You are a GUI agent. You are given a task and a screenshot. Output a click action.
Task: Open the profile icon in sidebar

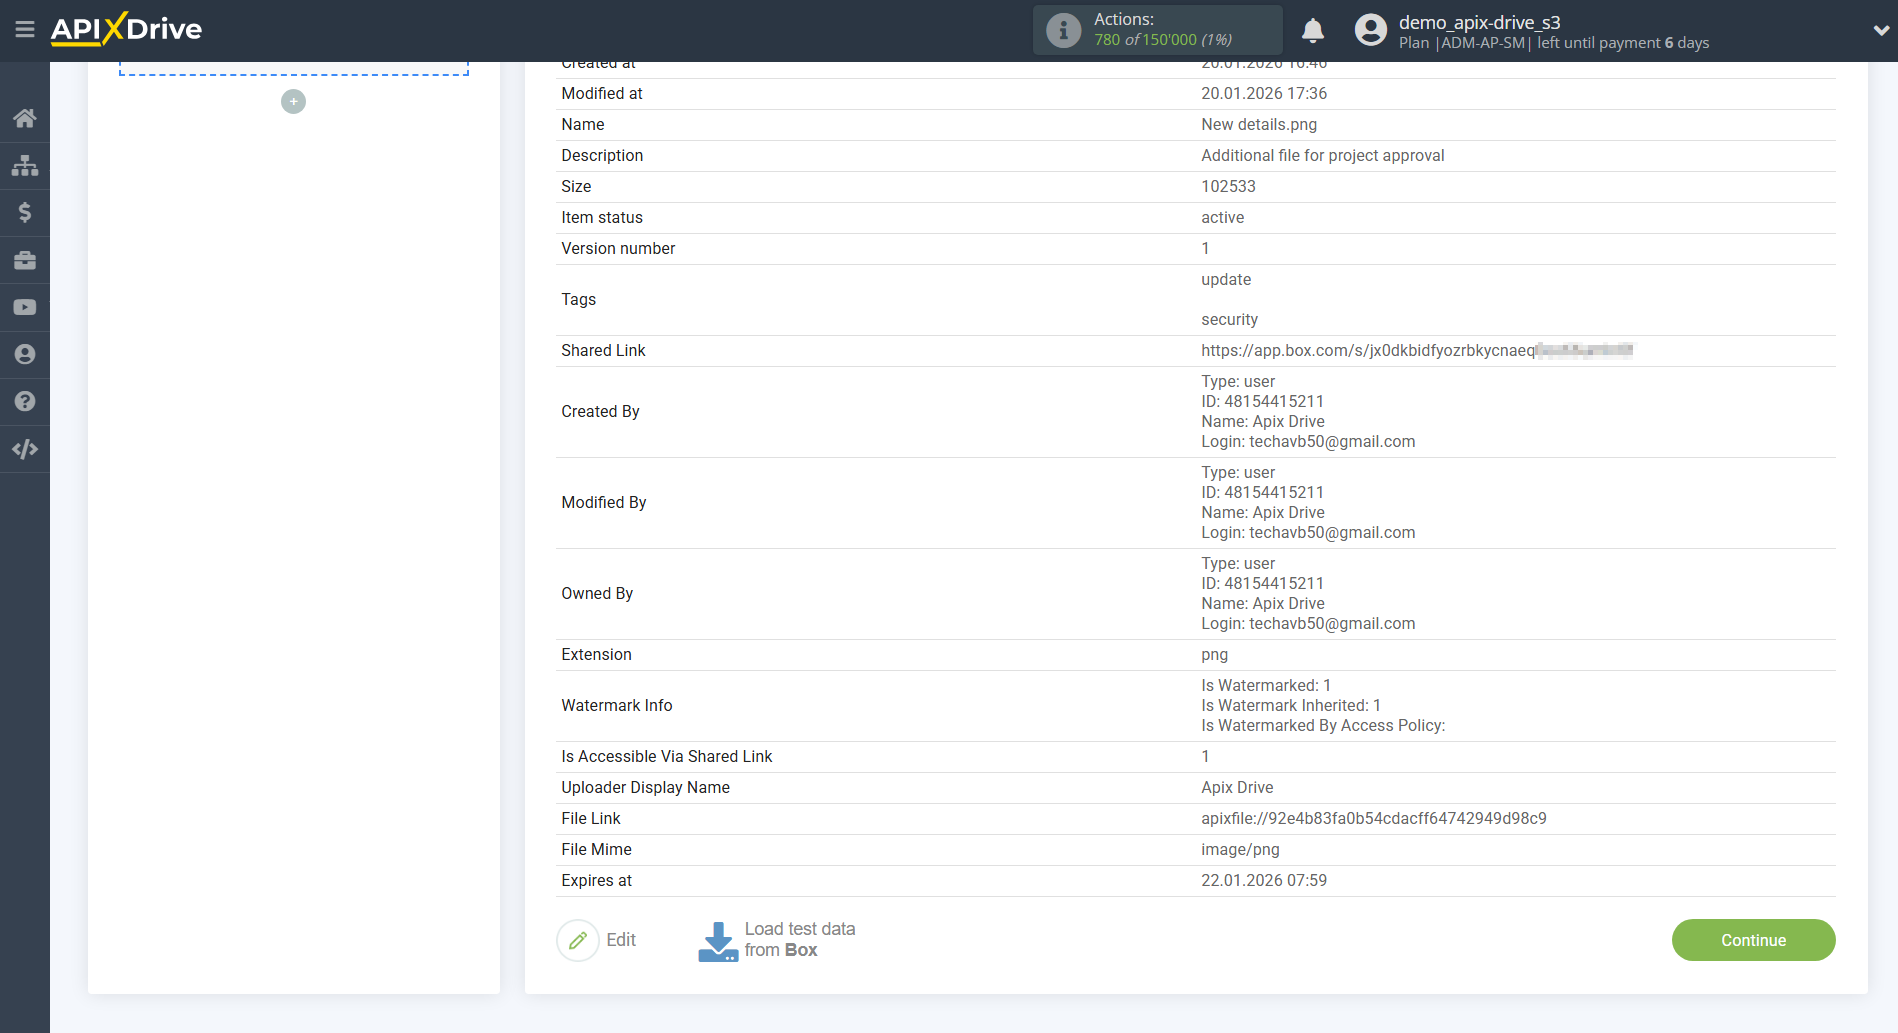(x=25, y=354)
